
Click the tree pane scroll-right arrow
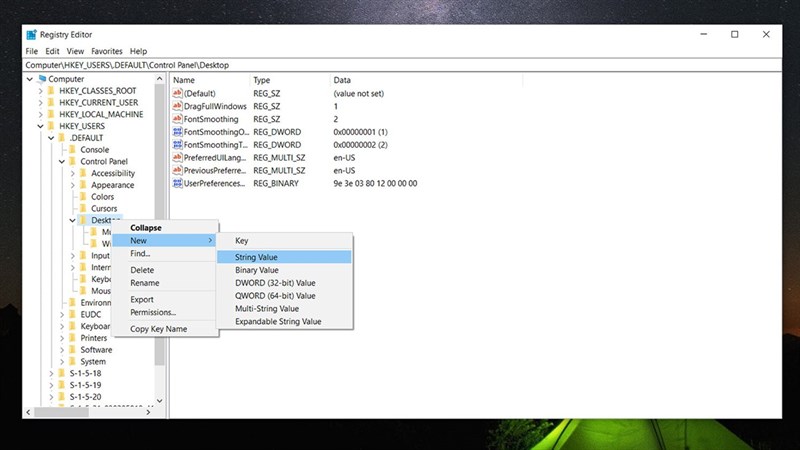(148, 412)
